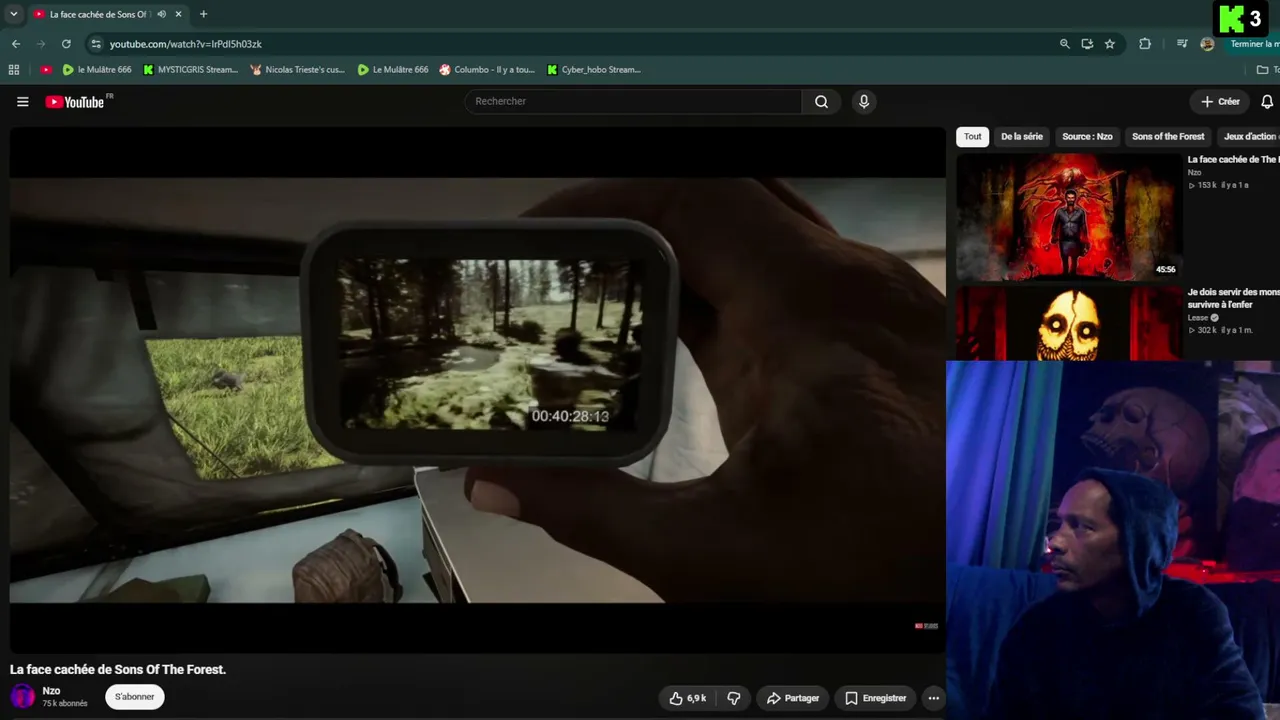Click the youtube.com address bar URL
The height and width of the screenshot is (720, 1280).
point(186,44)
